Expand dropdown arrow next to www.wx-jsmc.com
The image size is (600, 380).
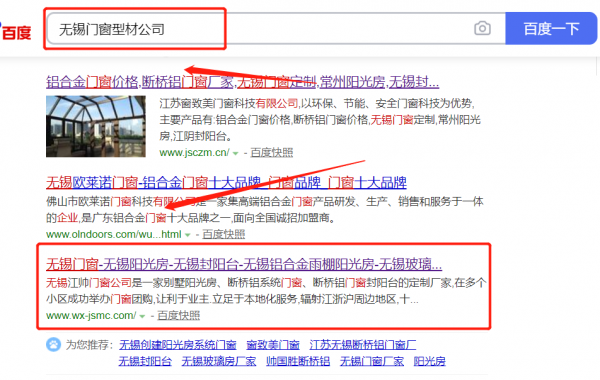point(142,316)
